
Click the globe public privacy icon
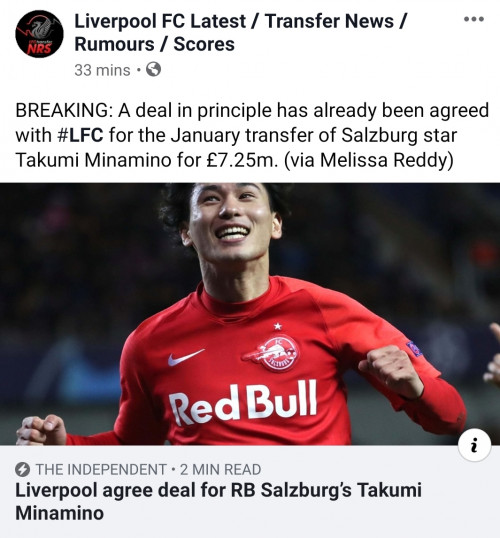[x=153, y=69]
